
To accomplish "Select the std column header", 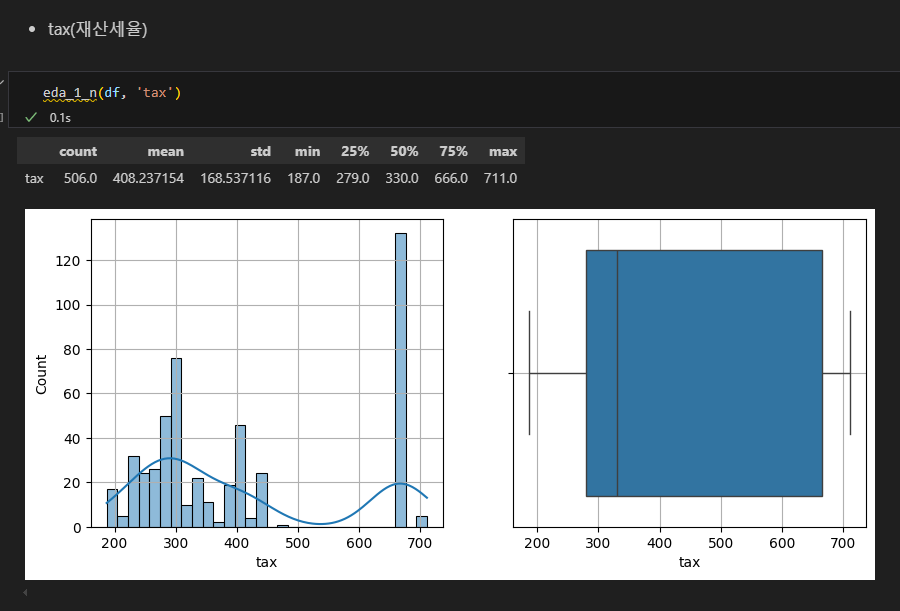I will tap(260, 152).
